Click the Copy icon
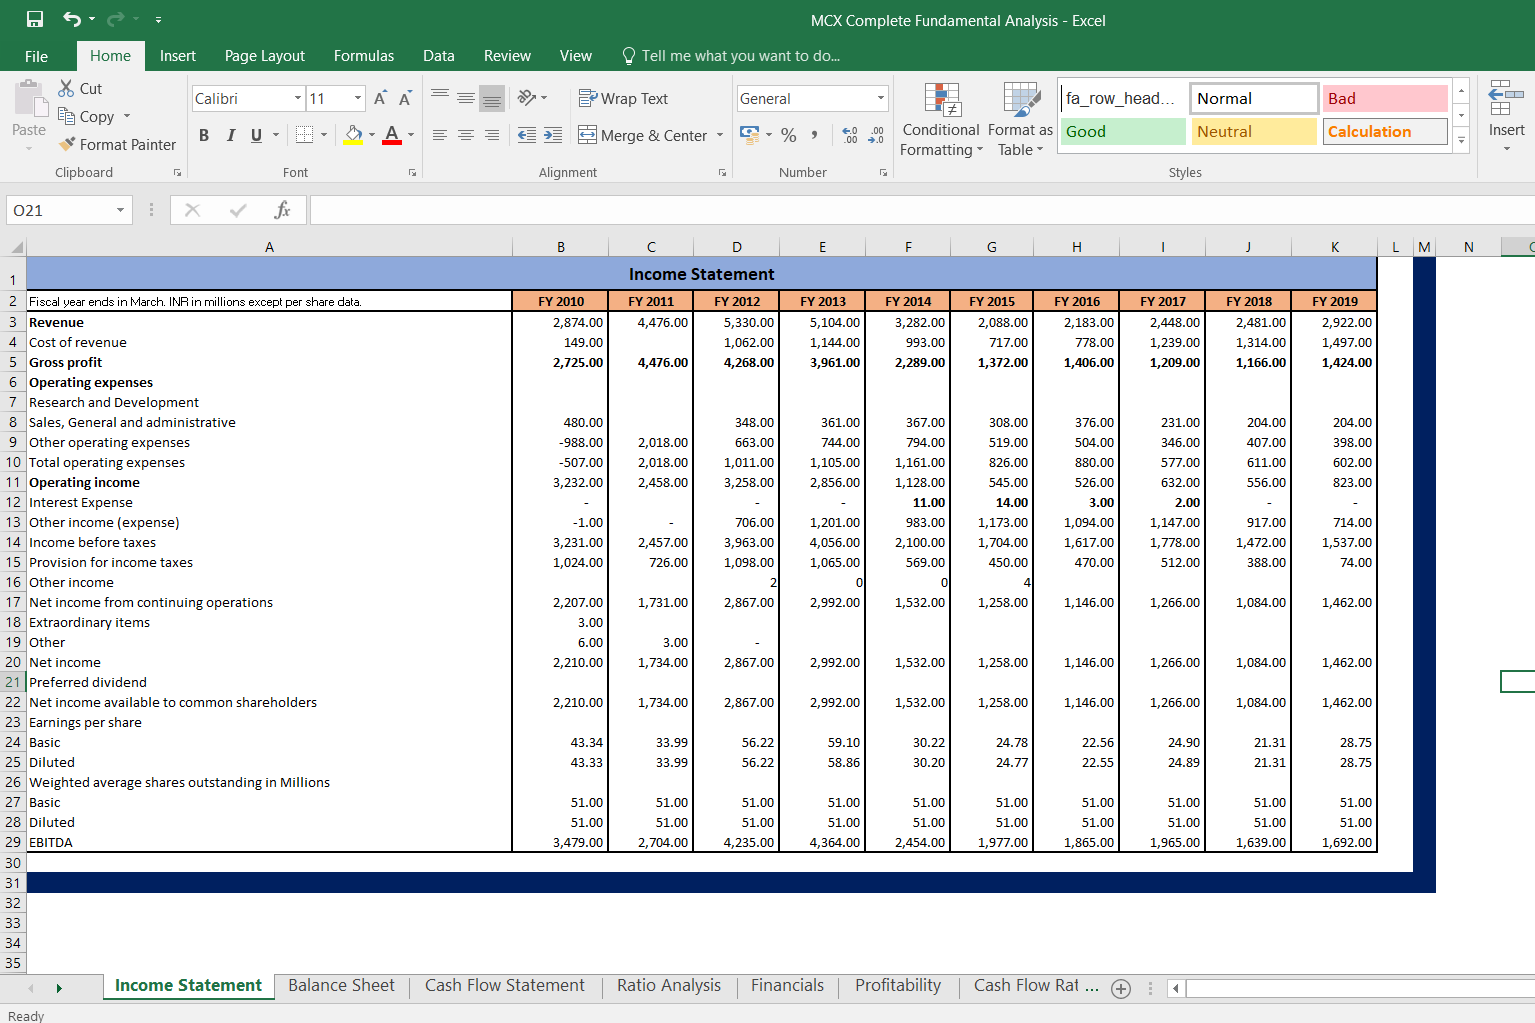 [x=66, y=116]
